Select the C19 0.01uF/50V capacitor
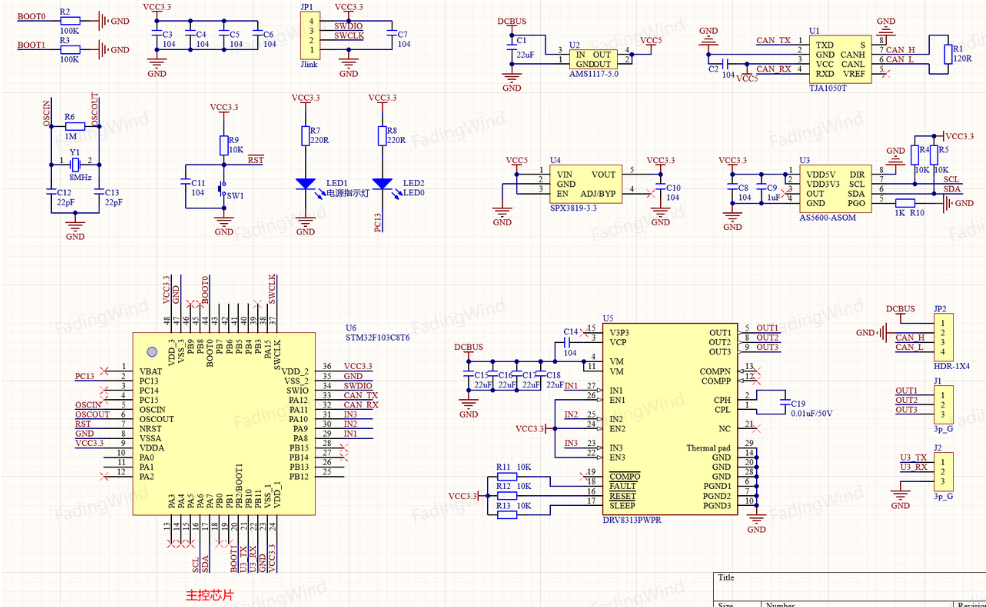The height and width of the screenshot is (607, 986). click(784, 401)
